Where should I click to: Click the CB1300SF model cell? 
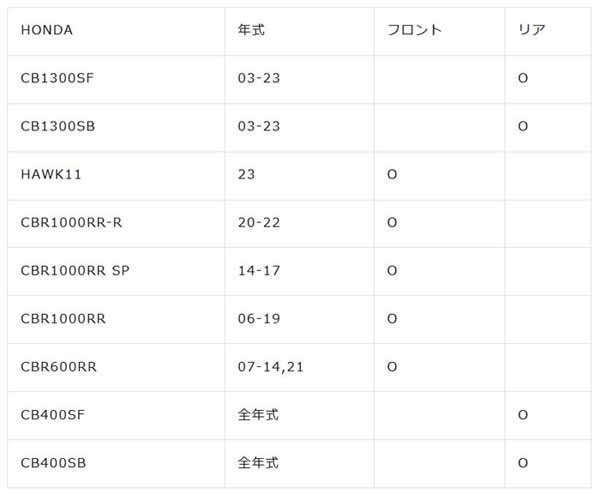(x=57, y=78)
